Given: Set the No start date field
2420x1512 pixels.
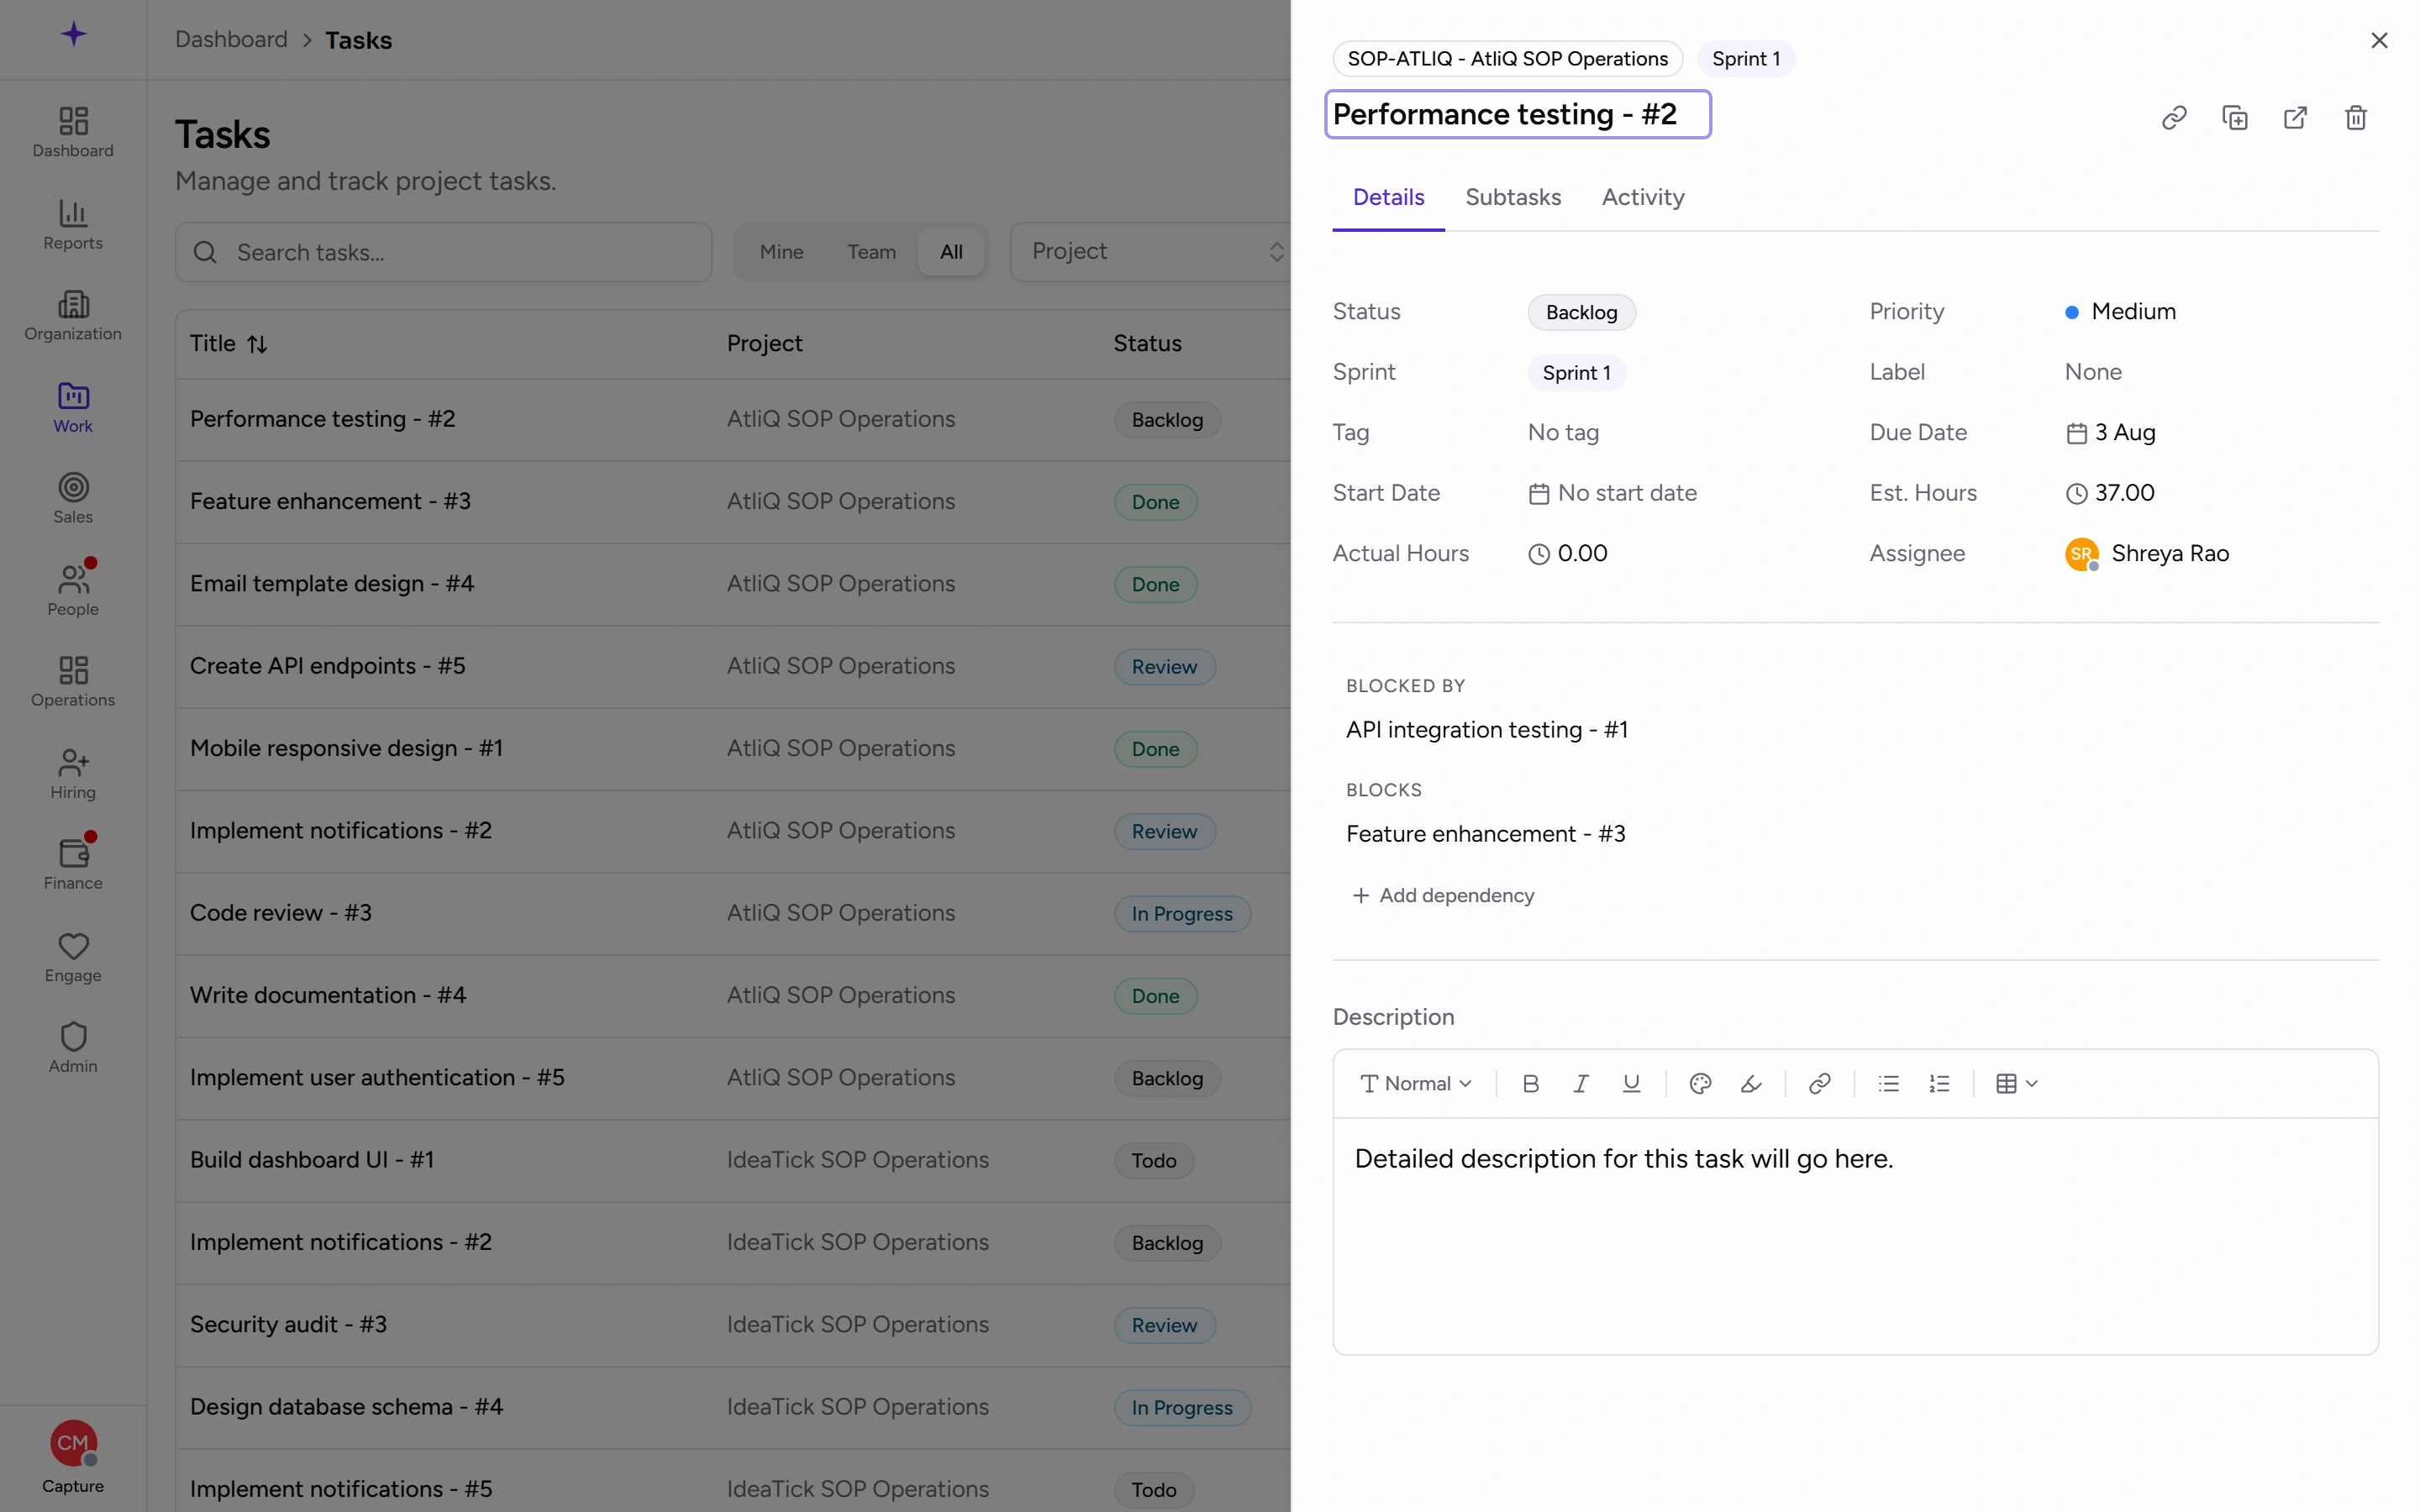Looking at the screenshot, I should (1612, 493).
